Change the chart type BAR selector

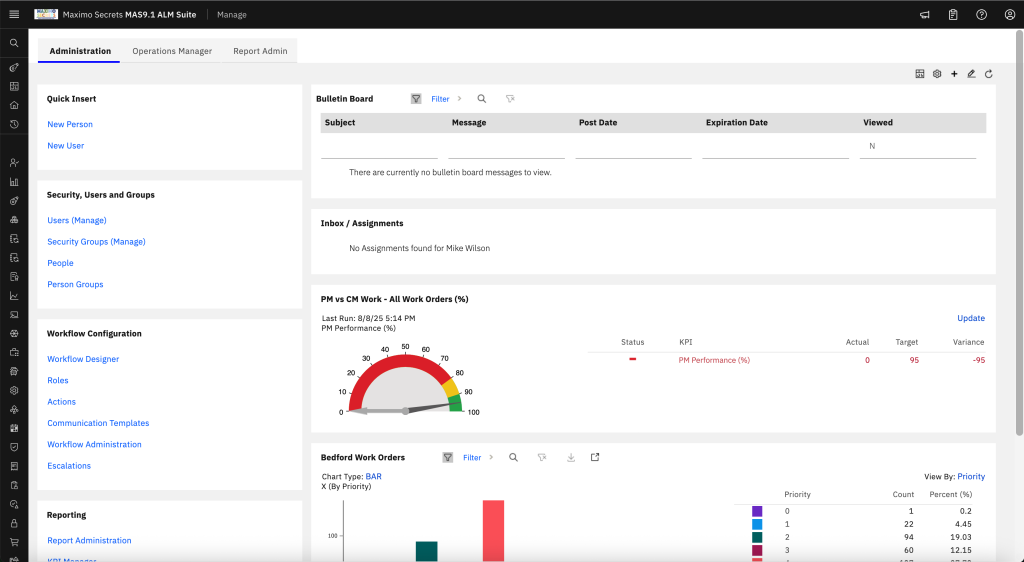pyautogui.click(x=374, y=476)
